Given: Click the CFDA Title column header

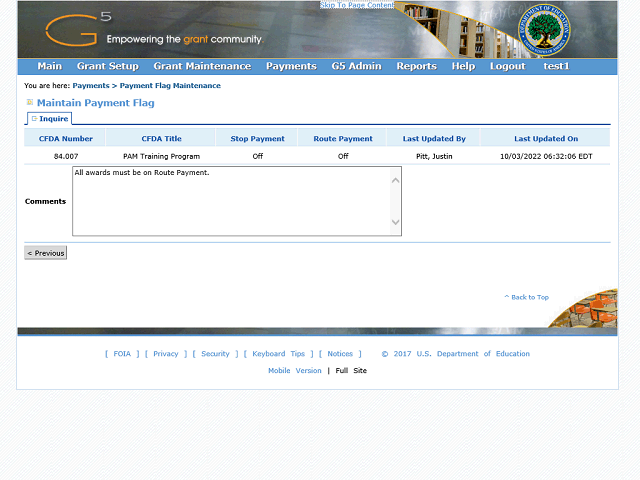Looking at the screenshot, I should click(162, 139).
